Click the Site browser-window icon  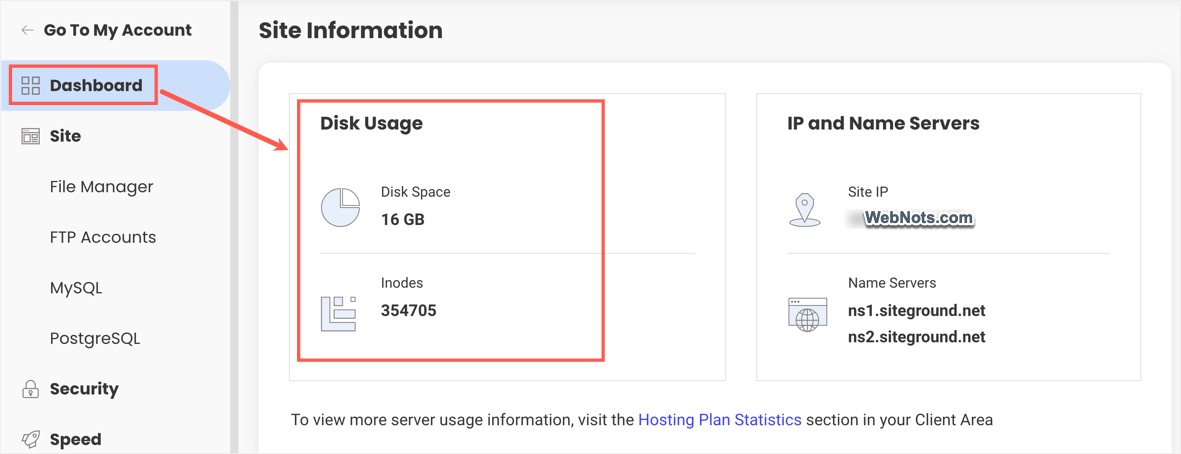click(x=30, y=136)
